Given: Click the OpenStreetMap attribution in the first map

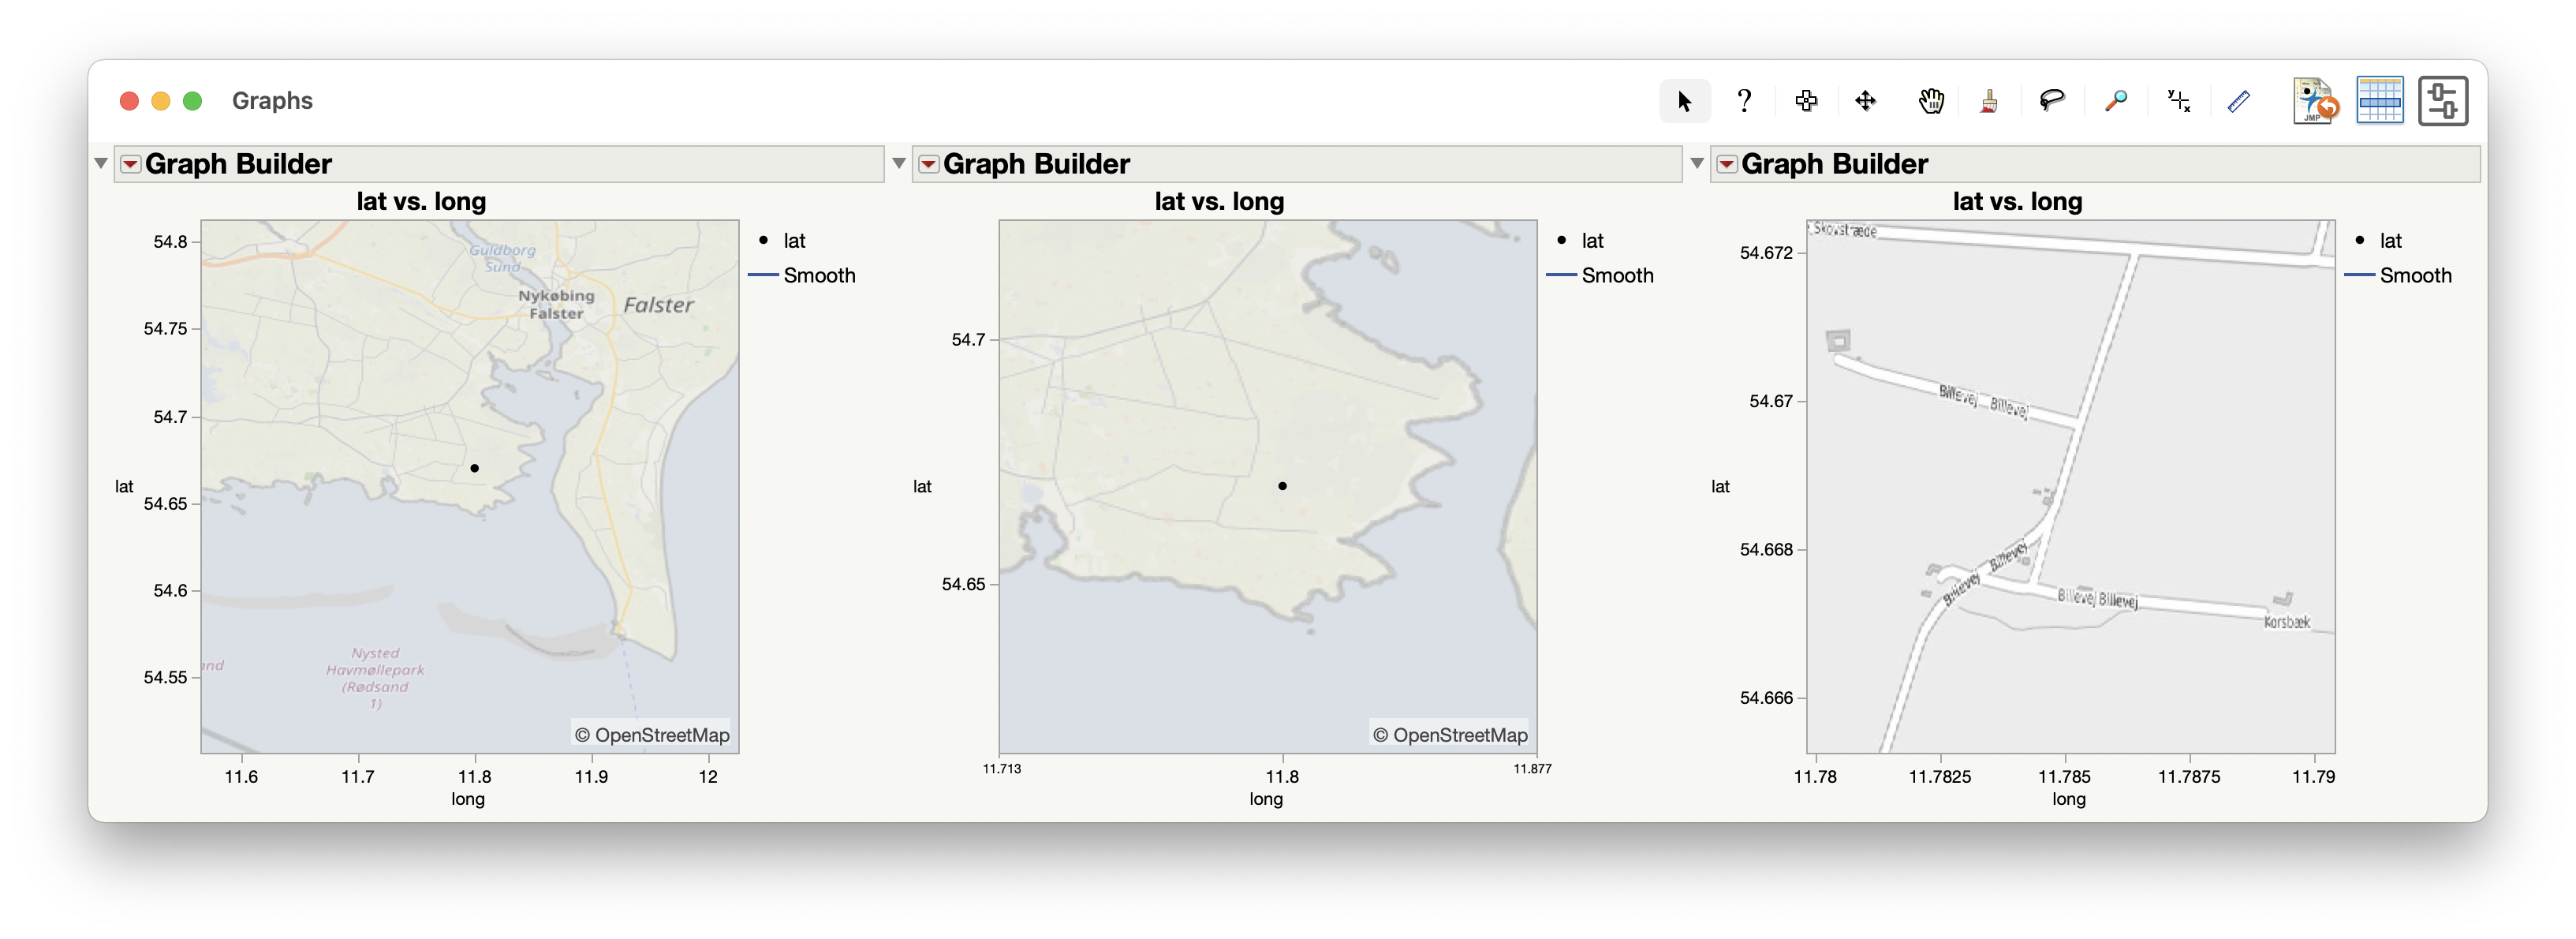Looking at the screenshot, I should click(650, 734).
